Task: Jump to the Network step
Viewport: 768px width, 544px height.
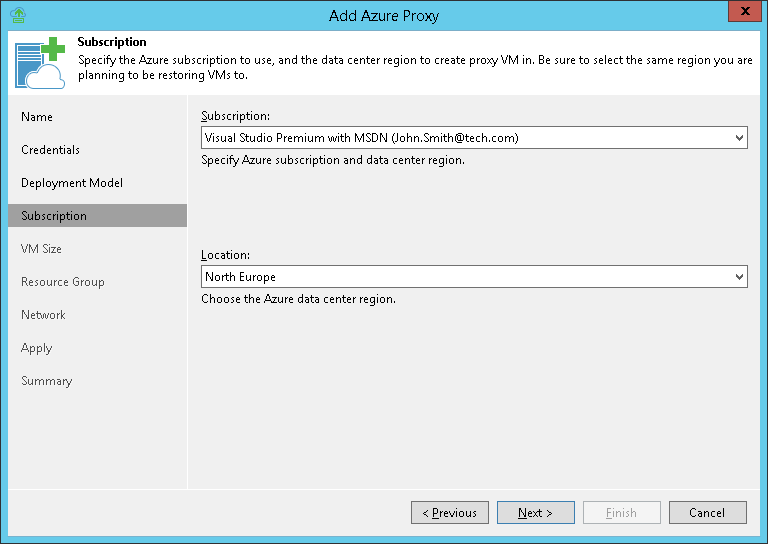Action: tap(43, 315)
